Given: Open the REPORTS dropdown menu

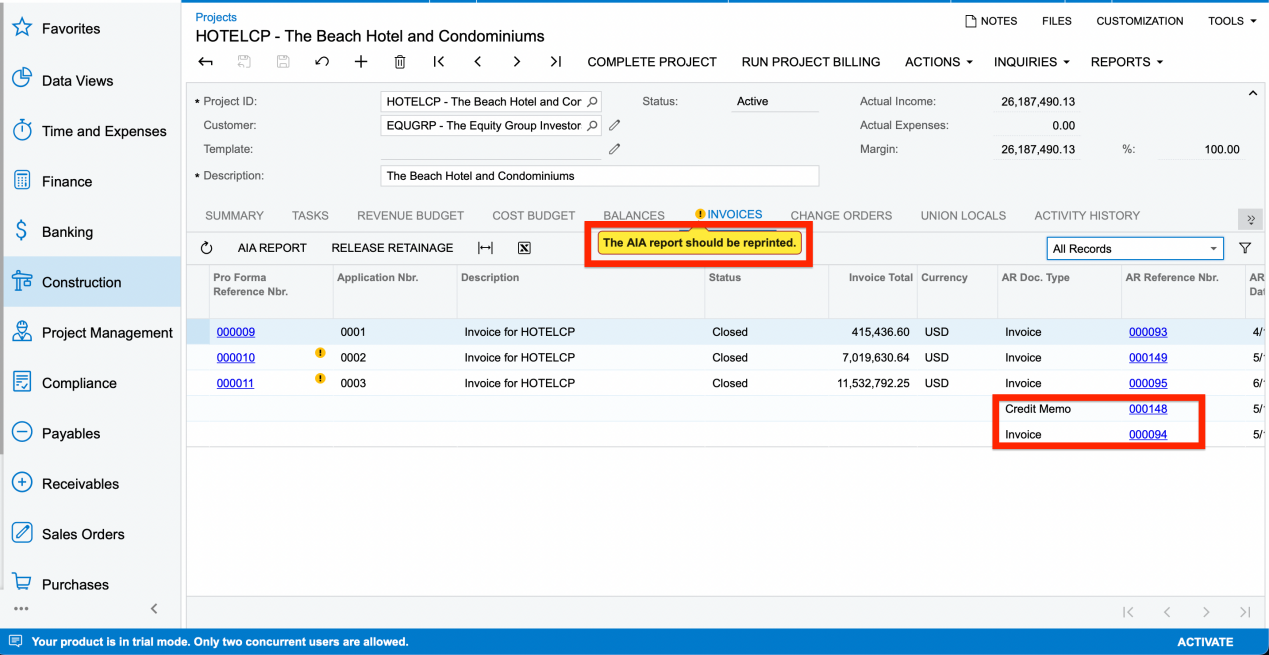Looking at the screenshot, I should coord(1126,62).
